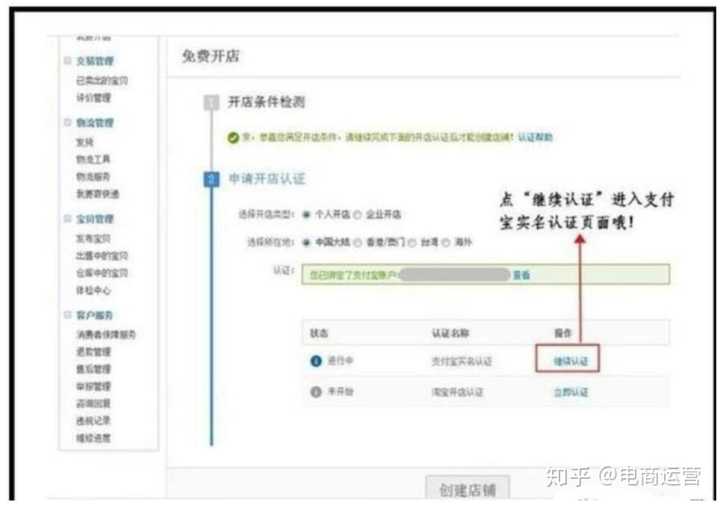
Task: Click 立即认证 for 淘宝开店认证
Action: point(570,392)
